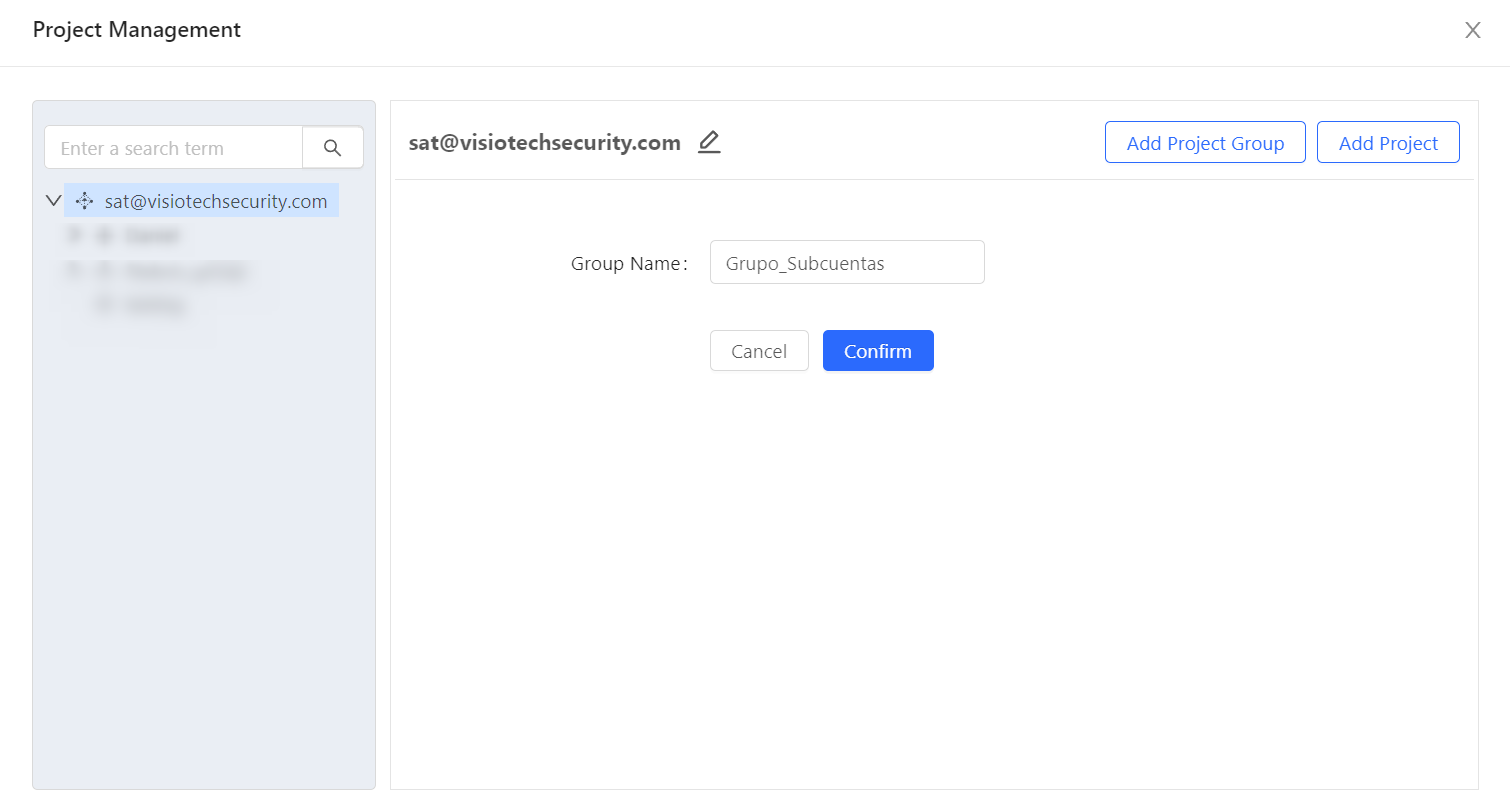The image size is (1510, 811).
Task: Click the icon of first blurred tree child
Action: coord(103,236)
